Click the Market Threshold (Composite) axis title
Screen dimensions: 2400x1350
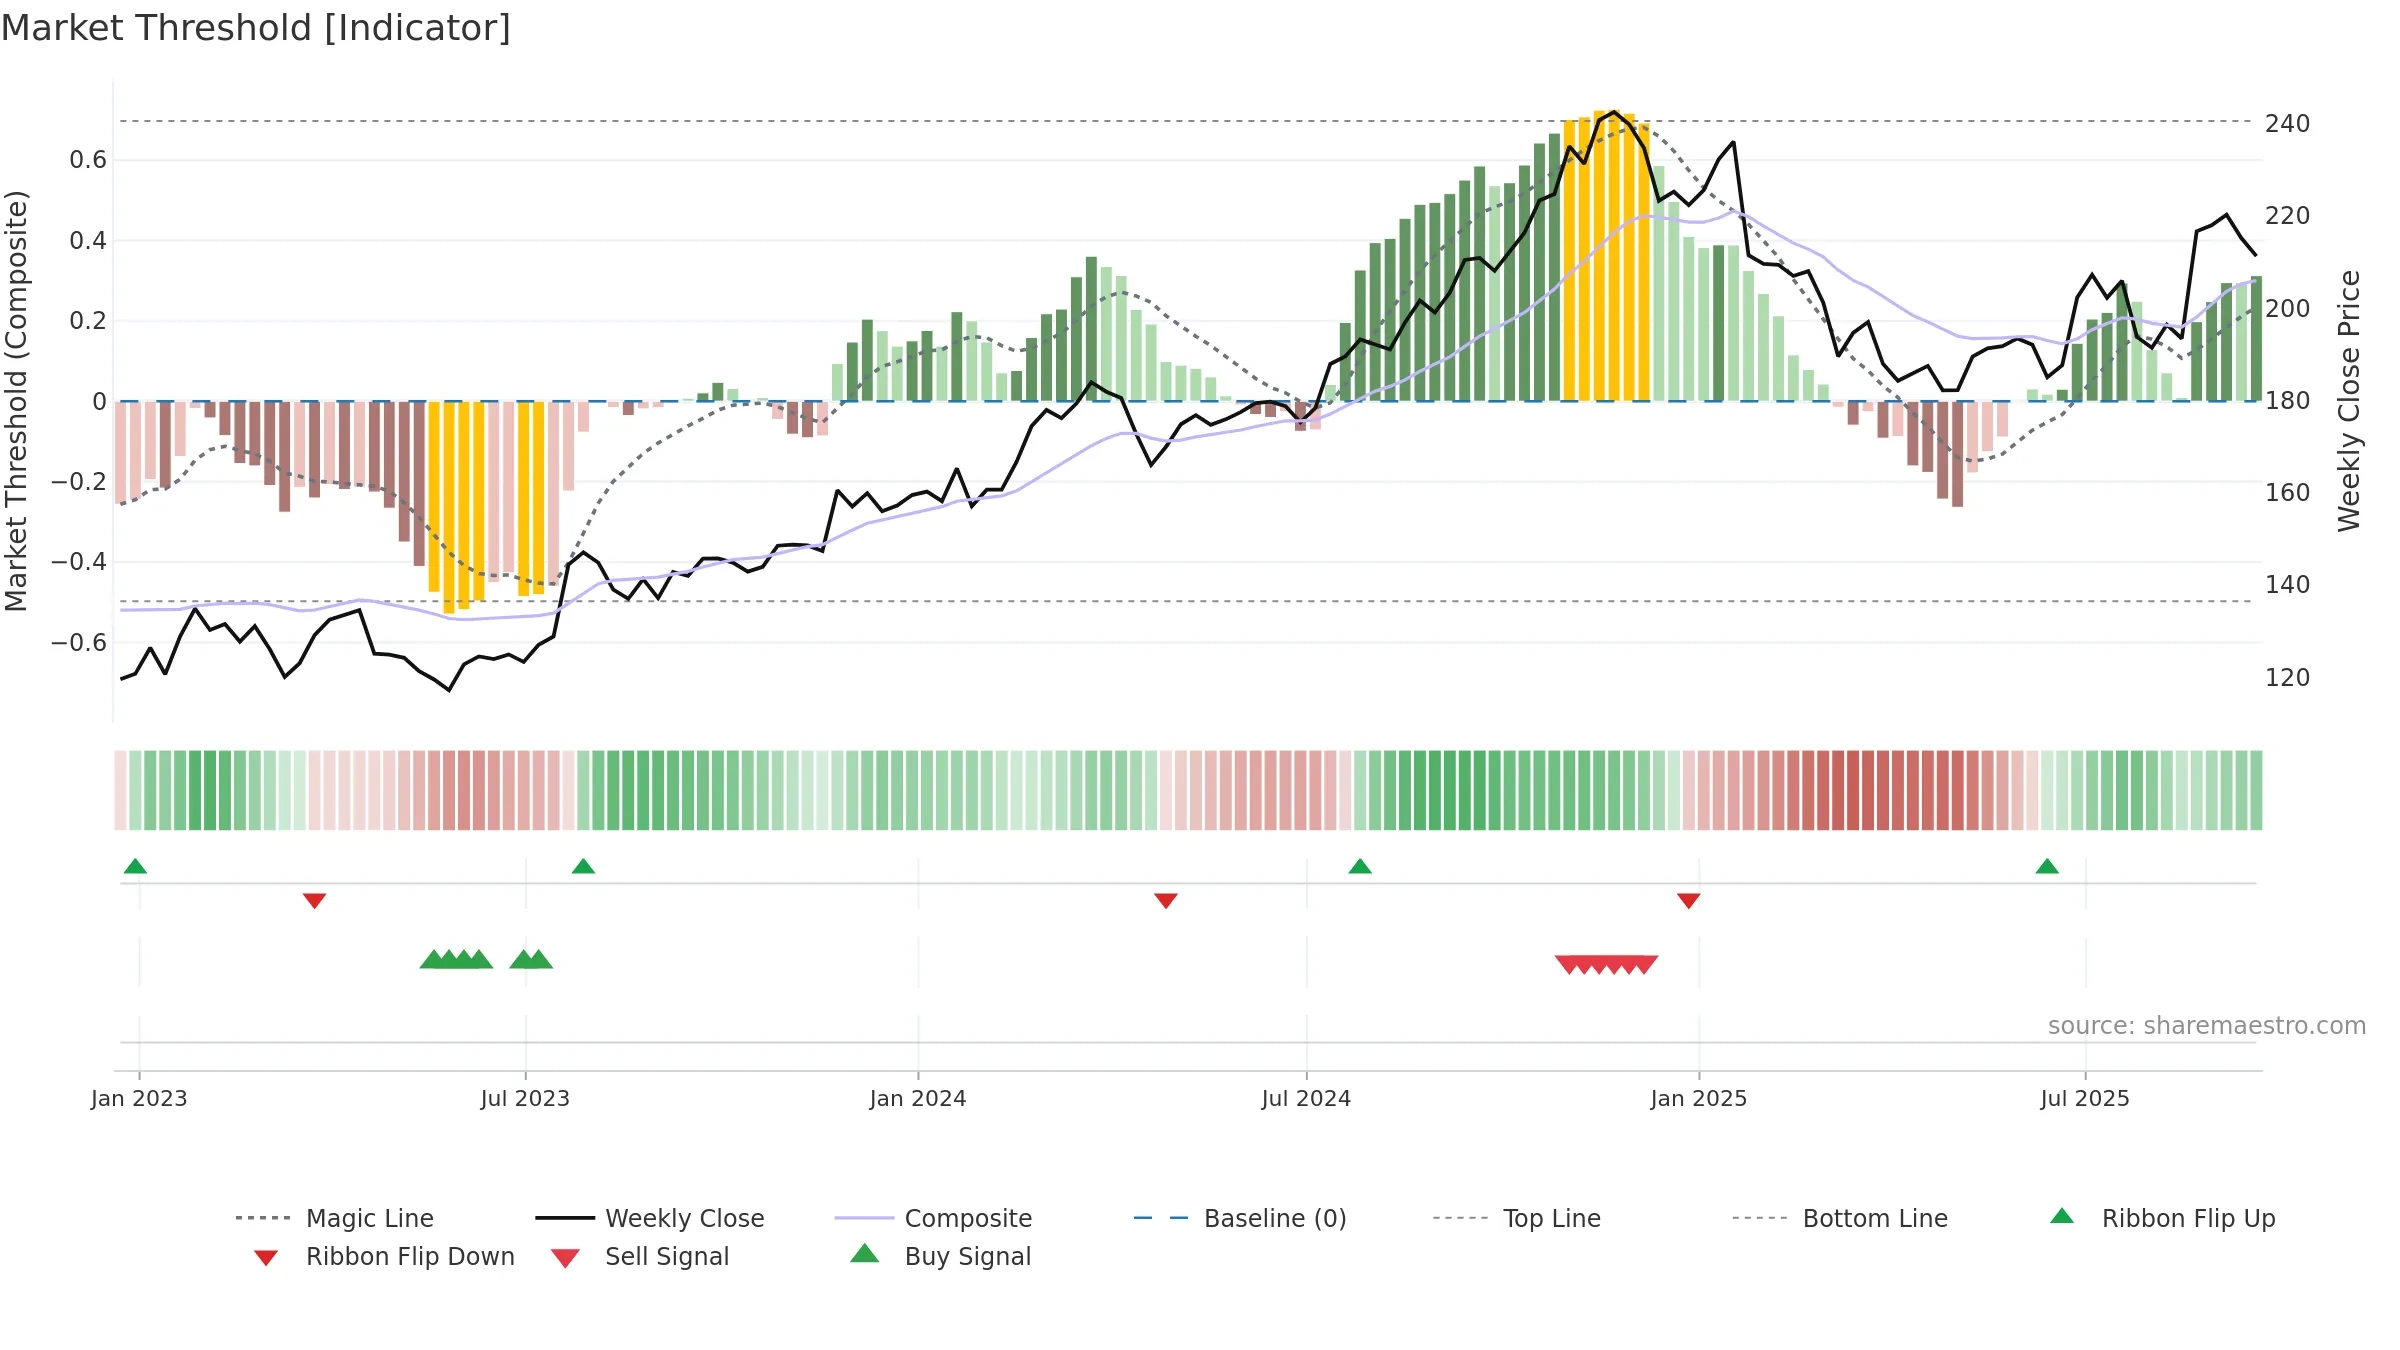(16, 401)
